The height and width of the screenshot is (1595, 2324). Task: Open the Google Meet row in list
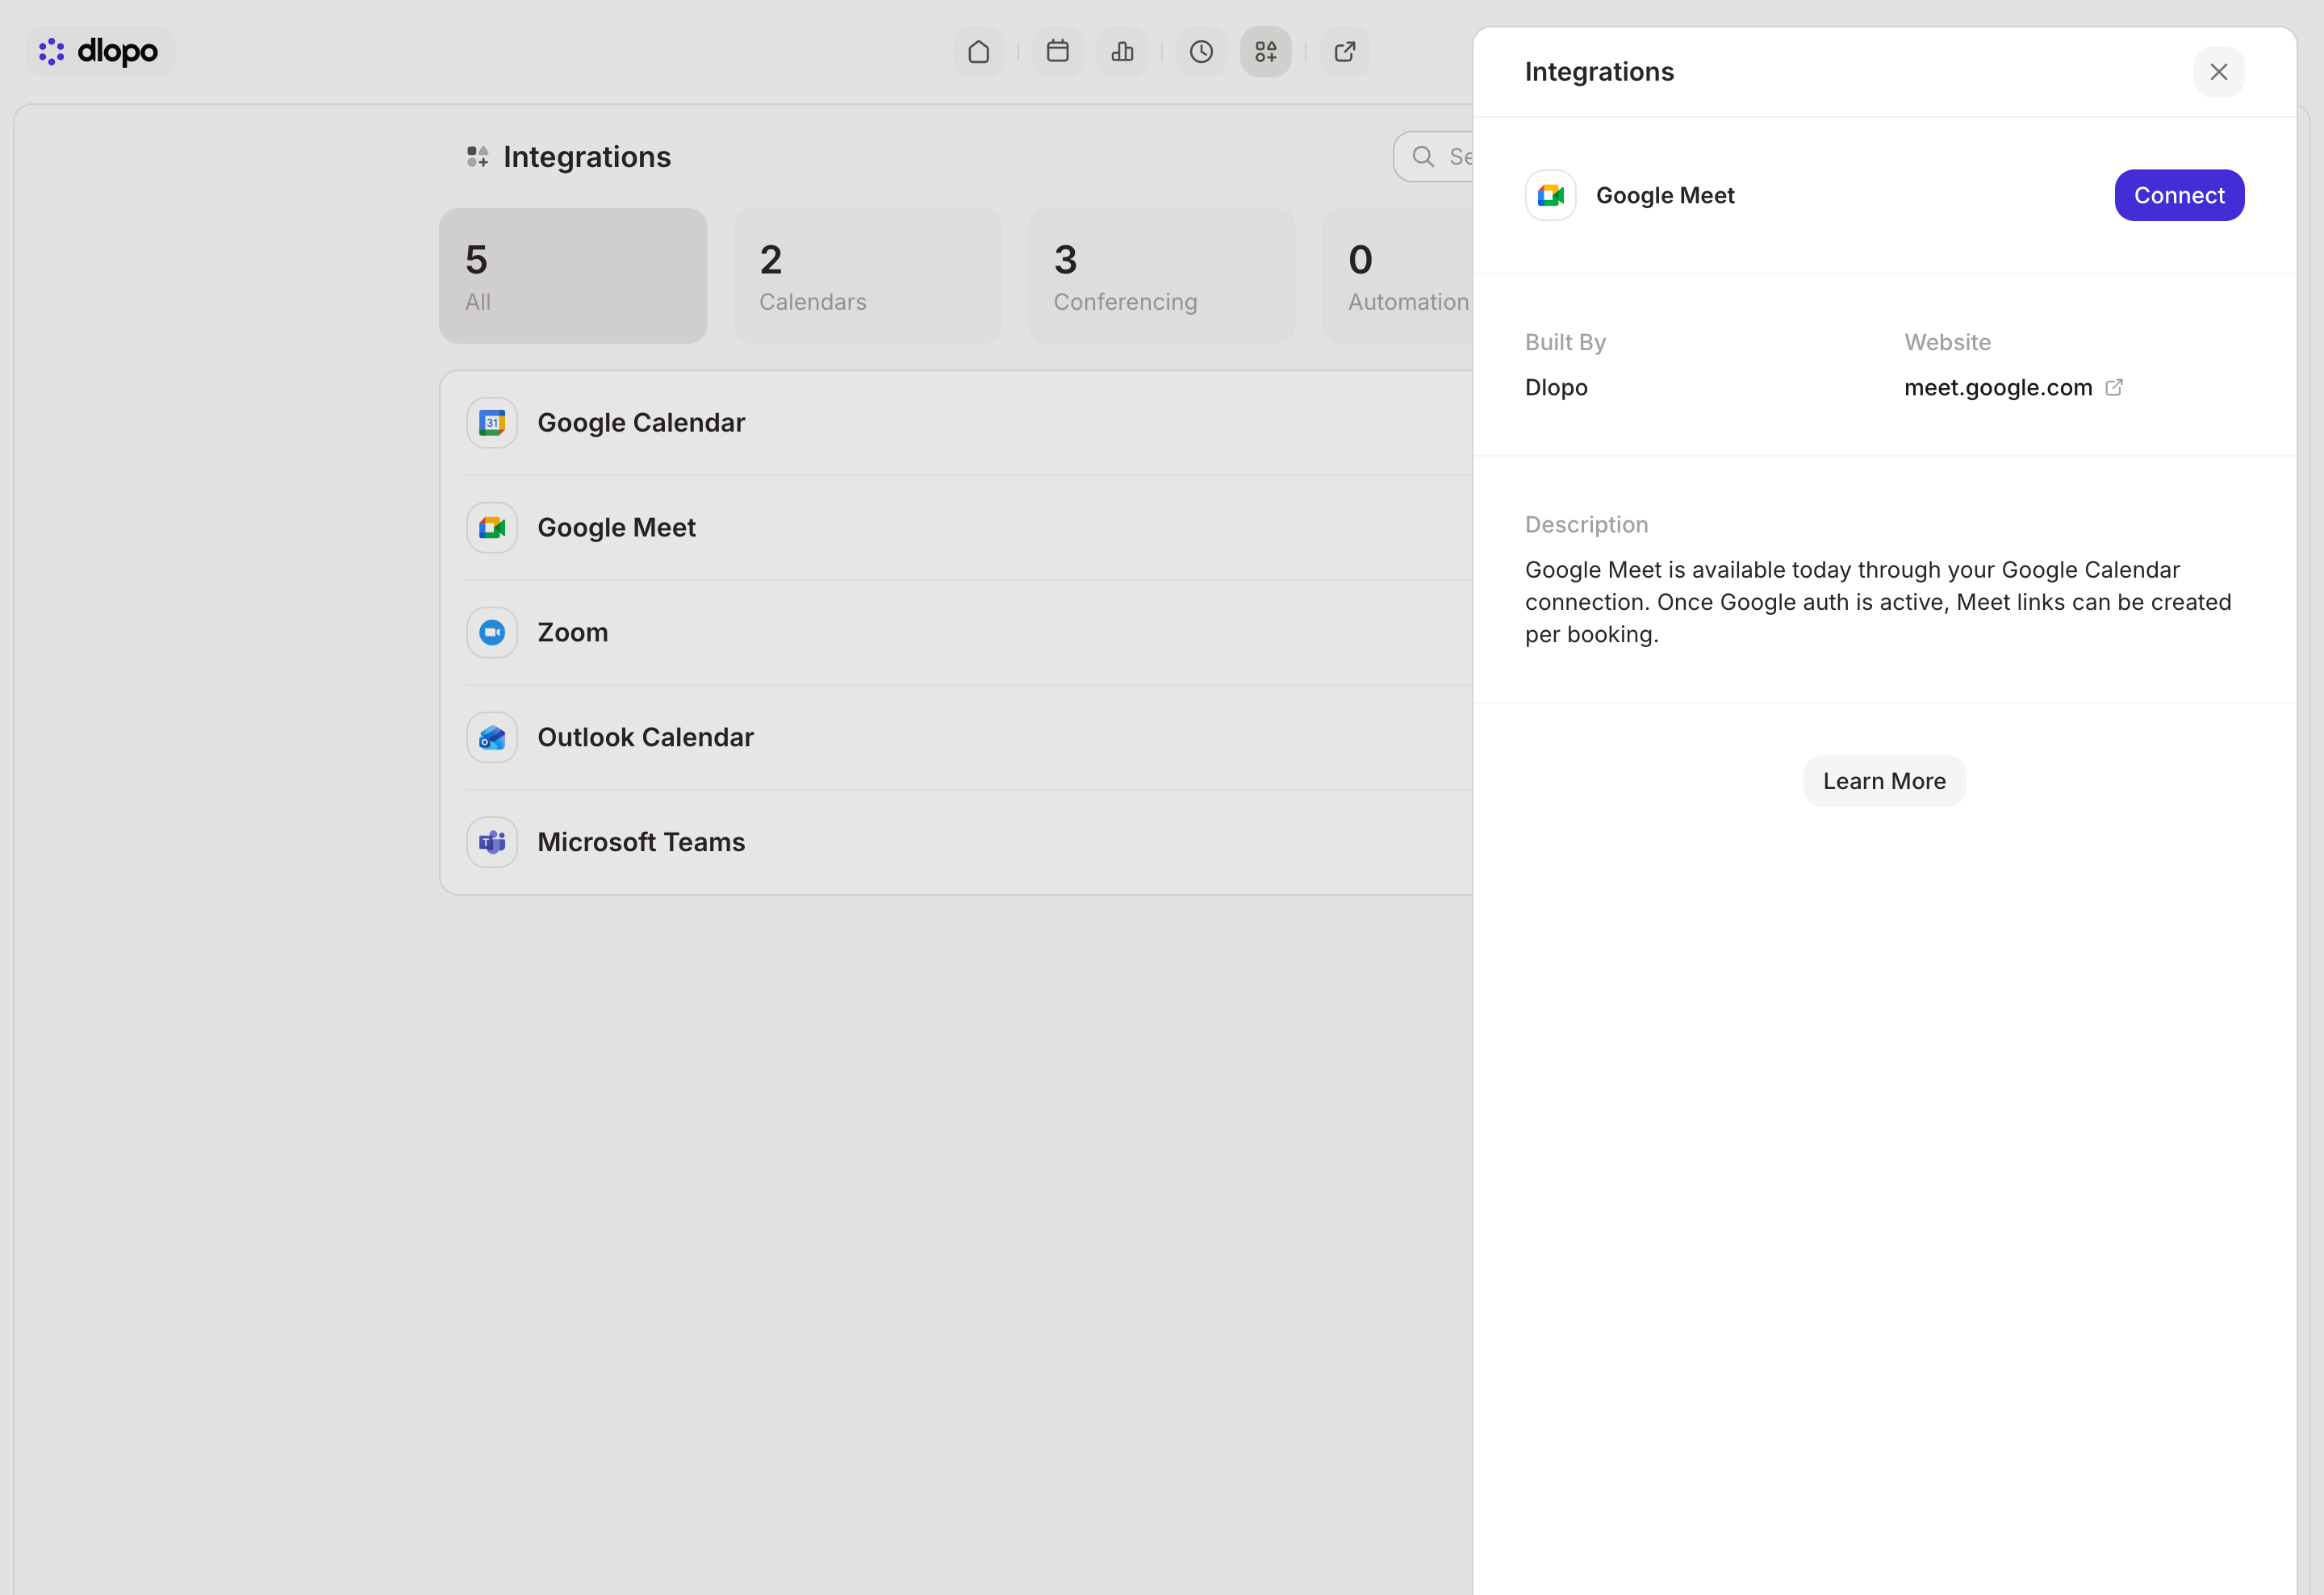pyautogui.click(x=957, y=528)
